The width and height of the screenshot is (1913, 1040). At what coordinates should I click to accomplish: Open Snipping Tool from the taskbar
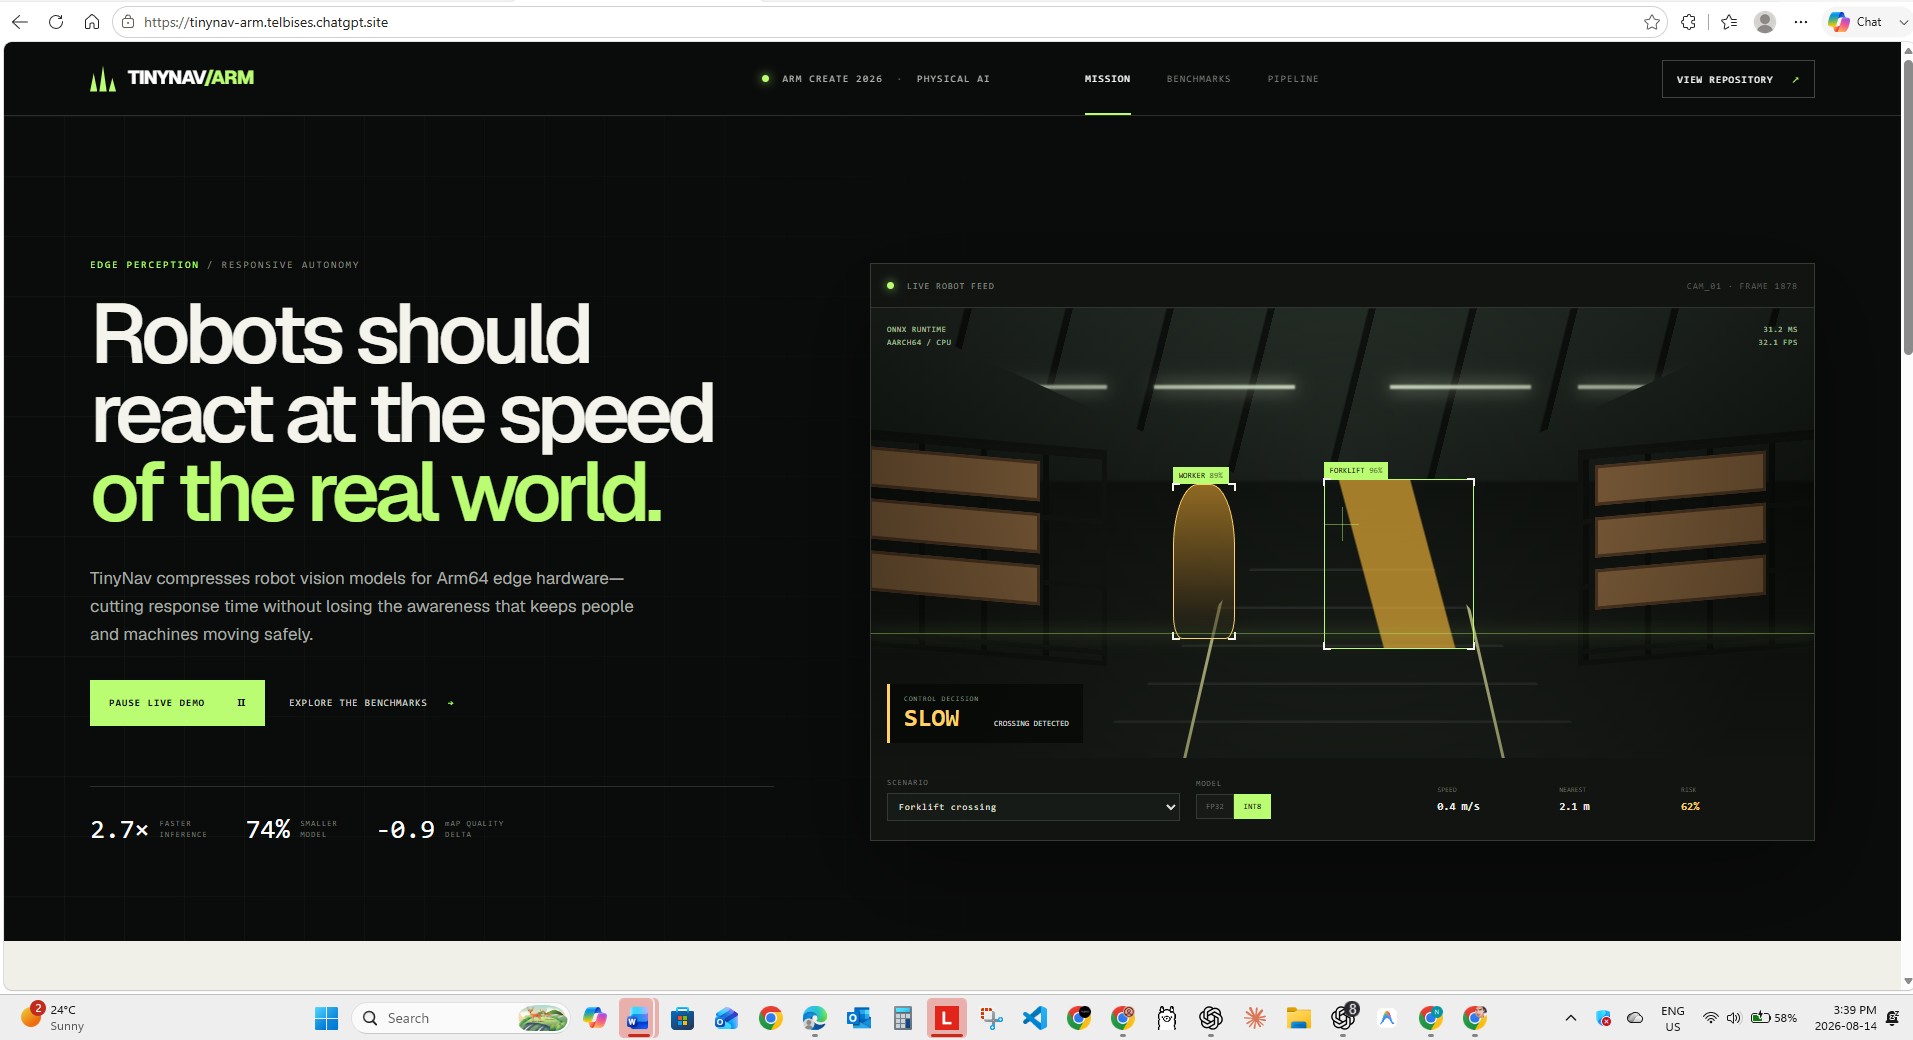(990, 1018)
